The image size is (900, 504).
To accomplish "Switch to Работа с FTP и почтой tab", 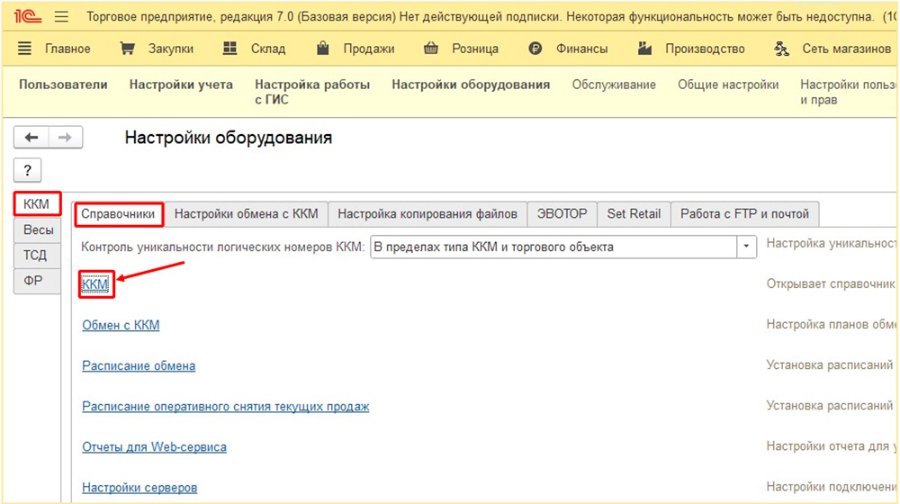I will coord(744,214).
